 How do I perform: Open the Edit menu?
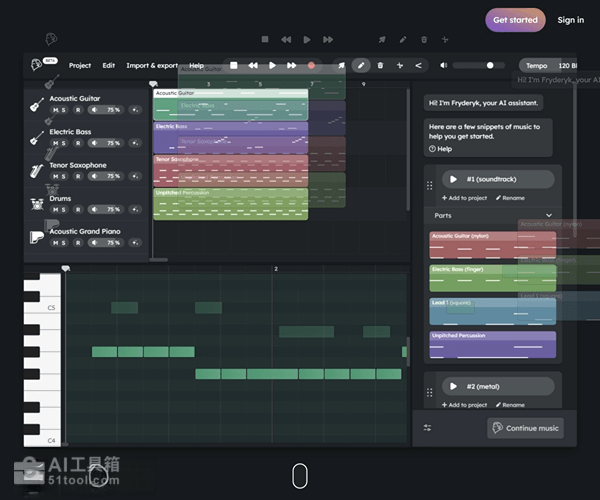108,65
